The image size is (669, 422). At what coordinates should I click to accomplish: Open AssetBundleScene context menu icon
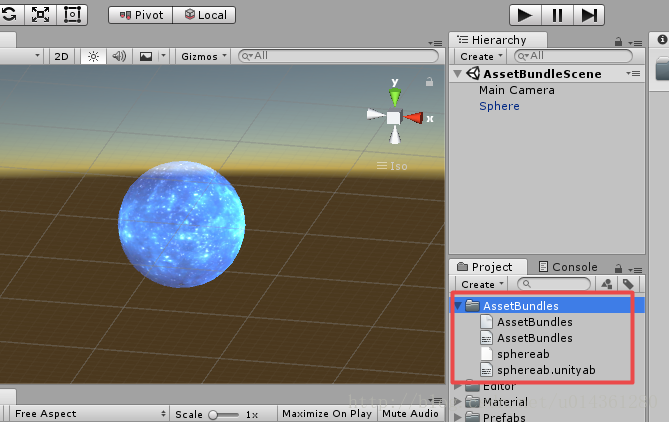(x=633, y=73)
